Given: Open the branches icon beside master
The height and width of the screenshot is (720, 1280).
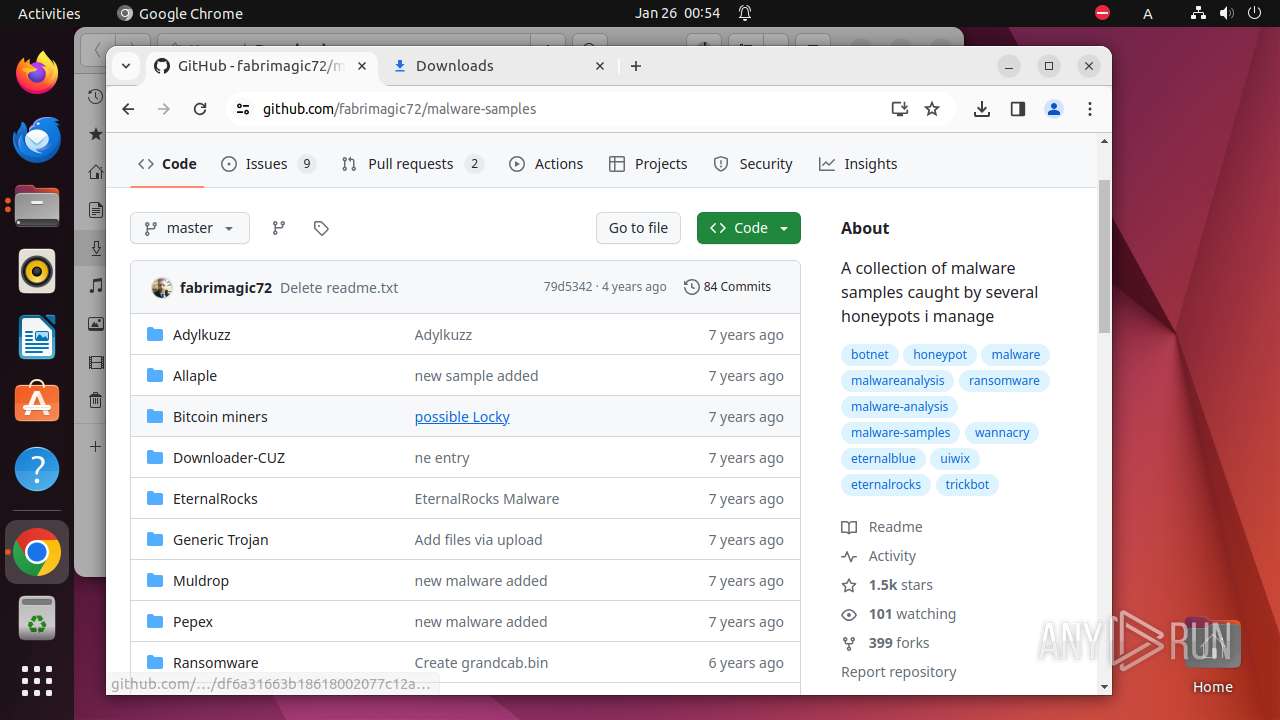Looking at the screenshot, I should (279, 228).
